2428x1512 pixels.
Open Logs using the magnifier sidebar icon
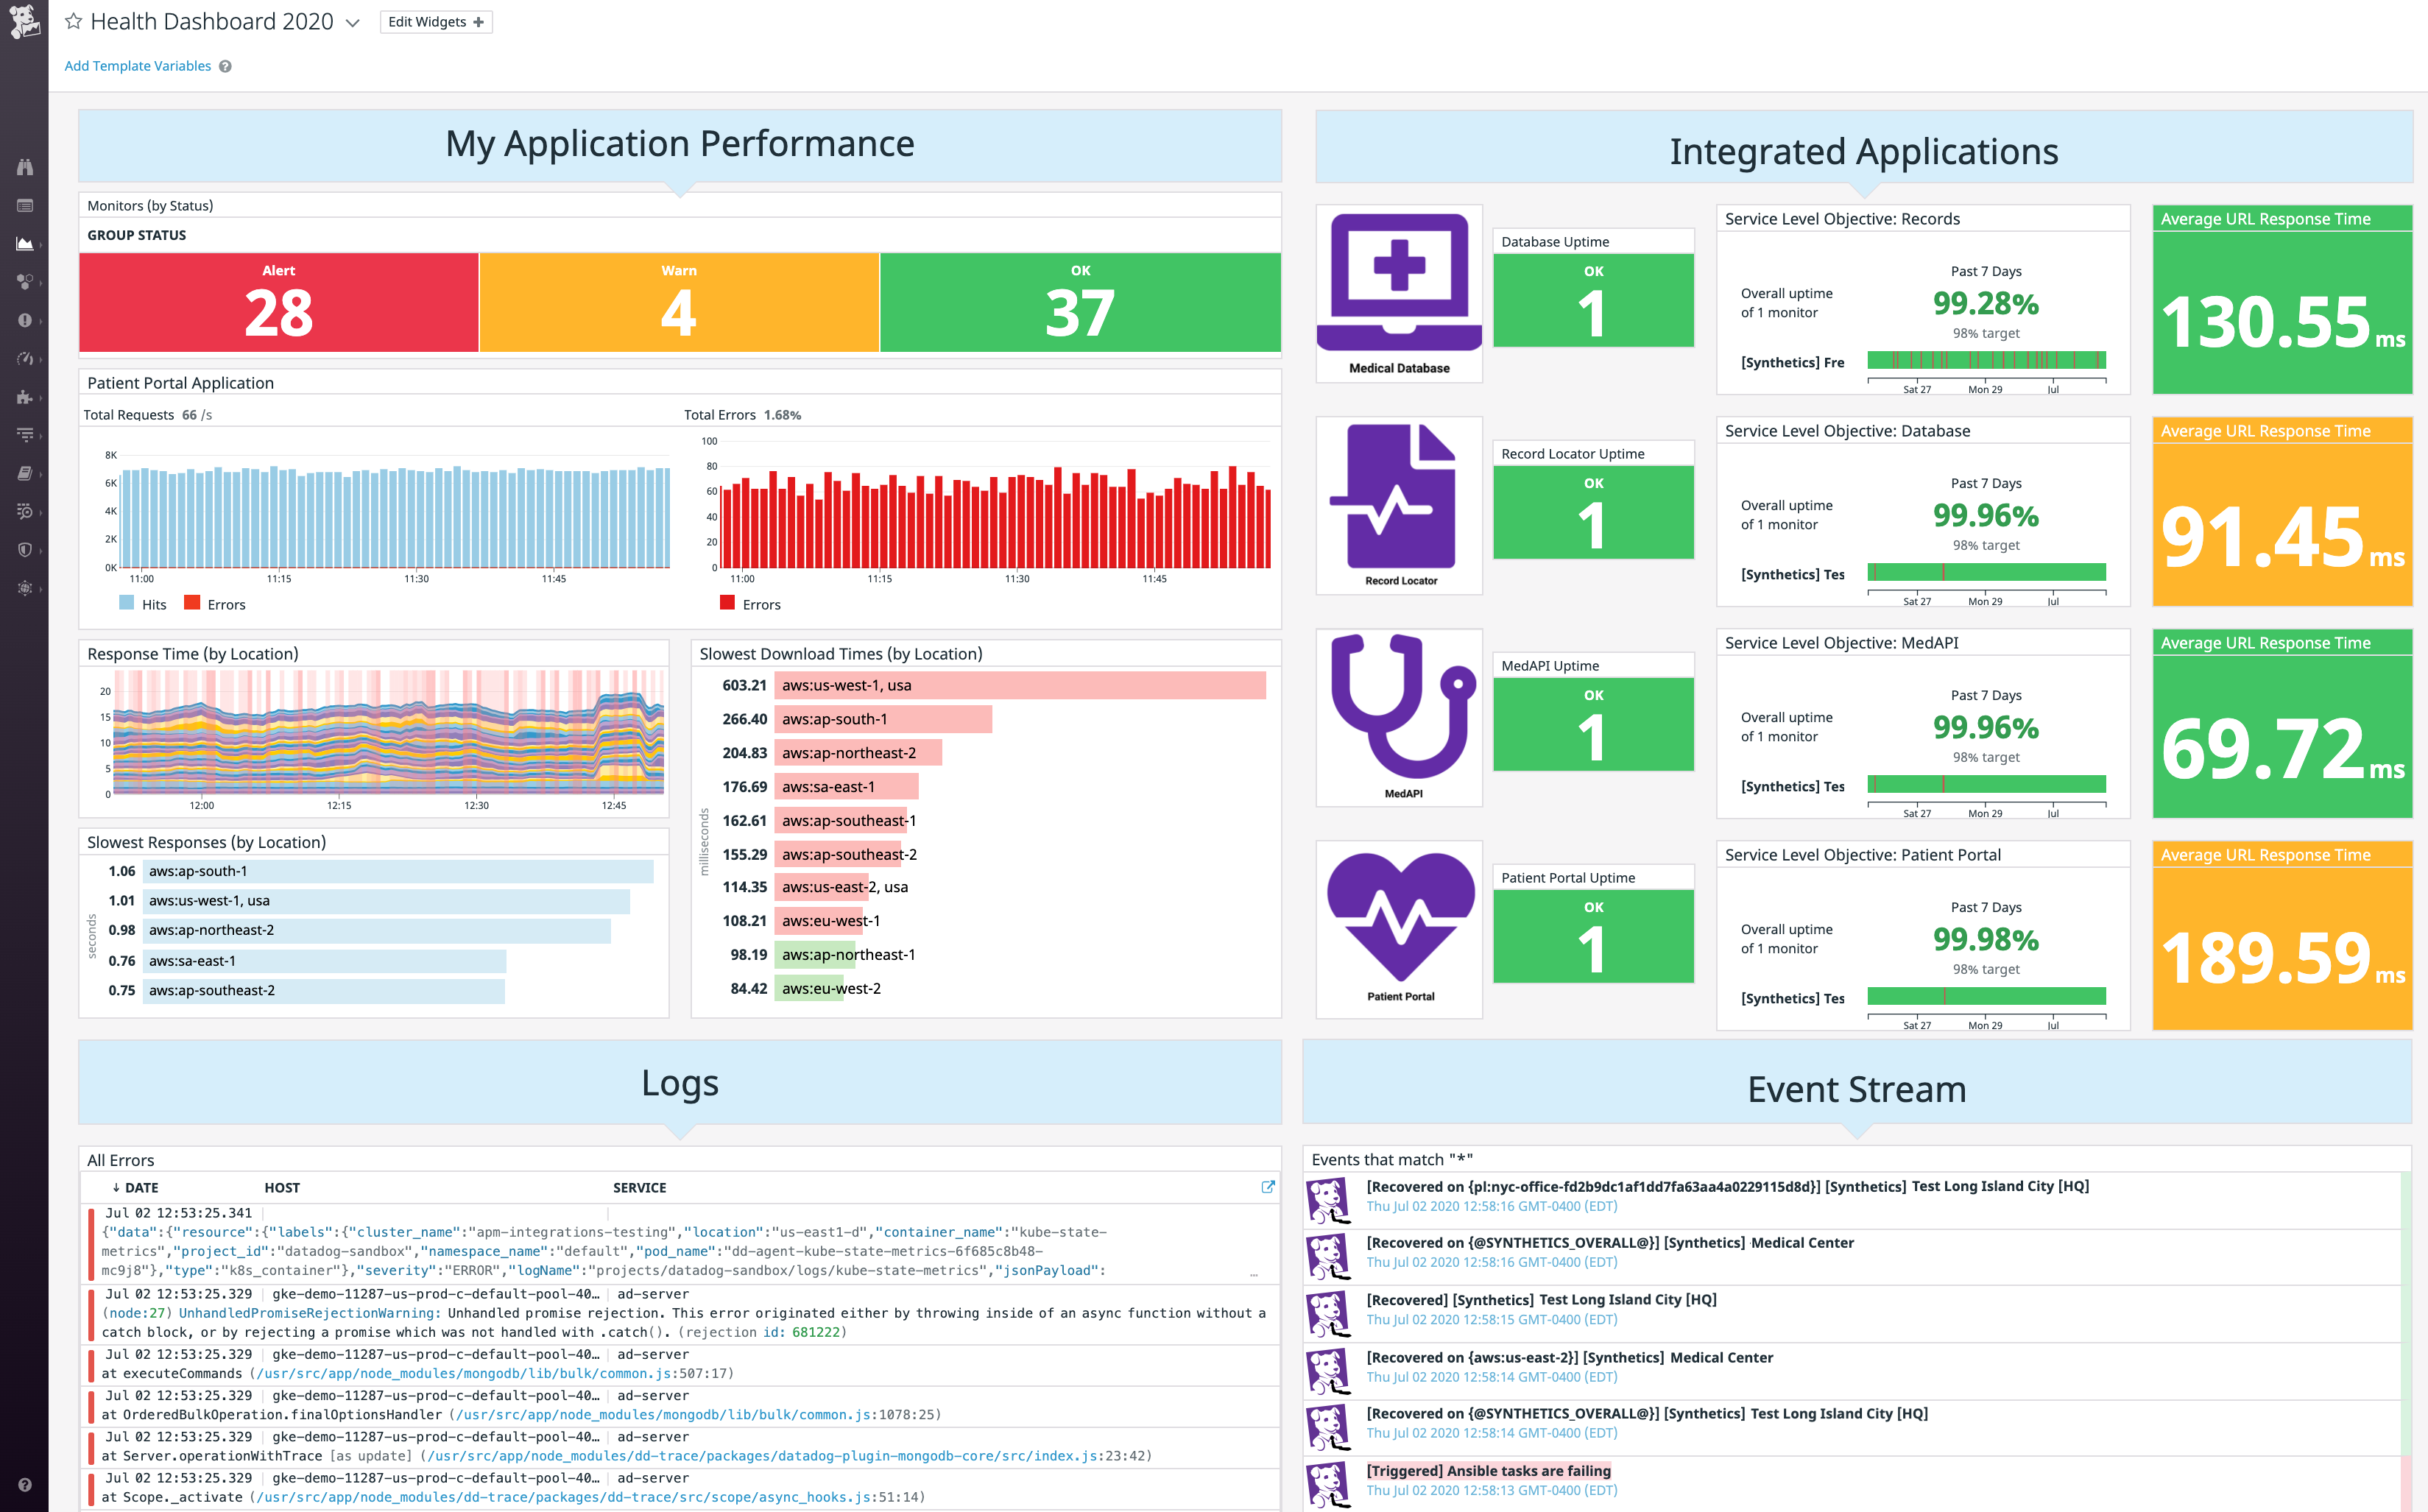coord(25,511)
